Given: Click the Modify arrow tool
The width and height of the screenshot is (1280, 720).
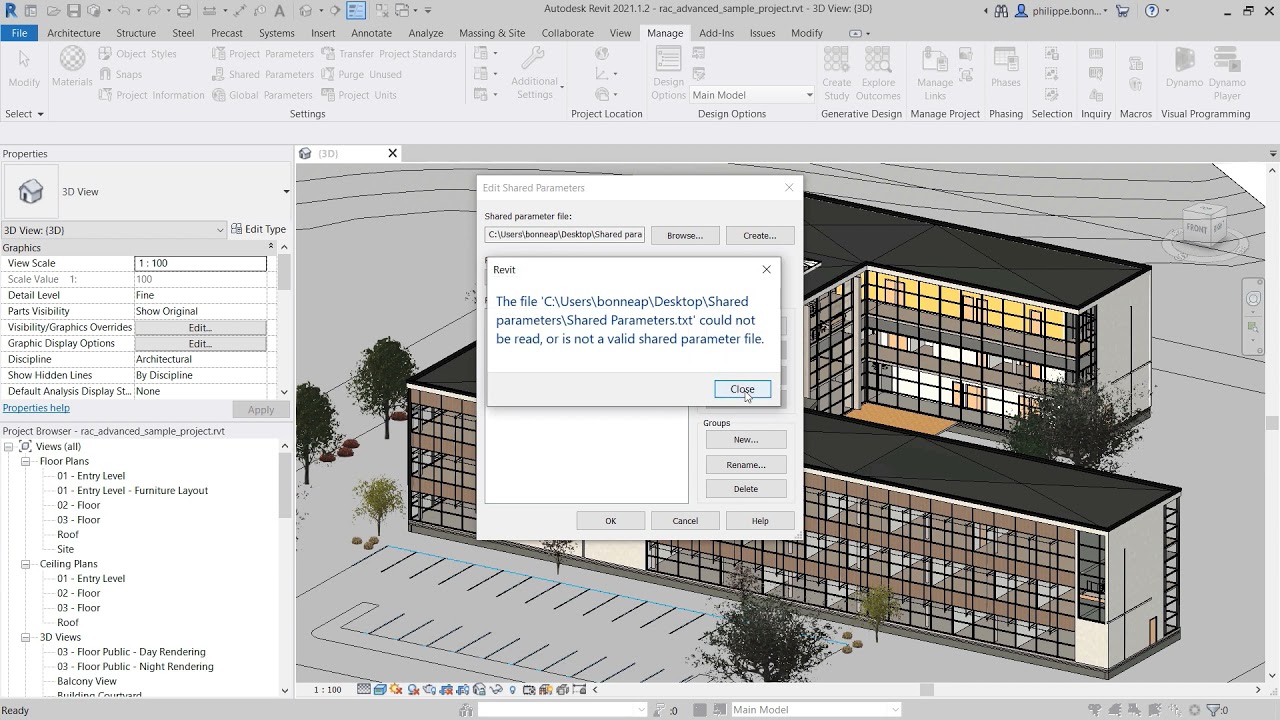Looking at the screenshot, I should point(24,68).
